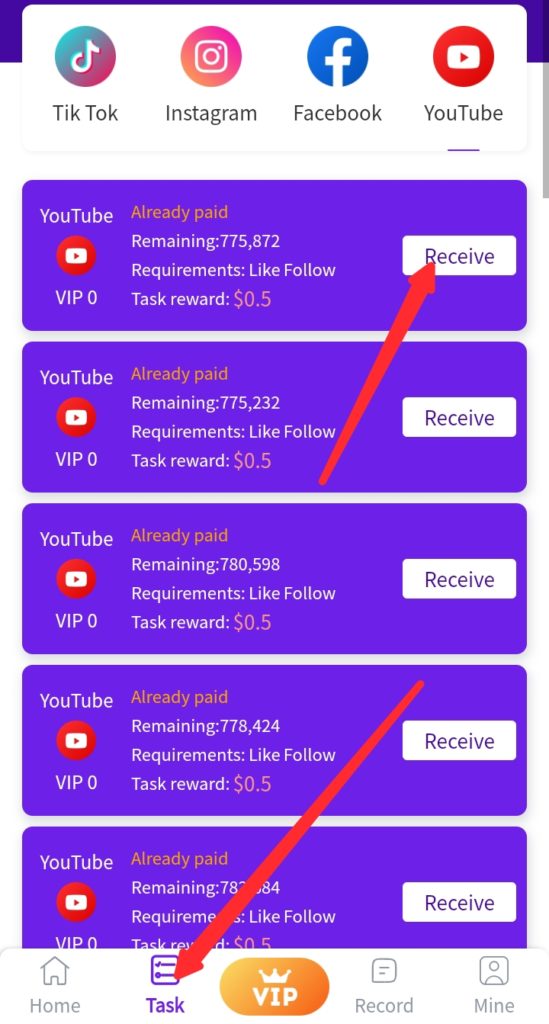Receive the task with 775,872 remaining
Image resolution: width=549 pixels, height=1024 pixels.
click(x=459, y=255)
